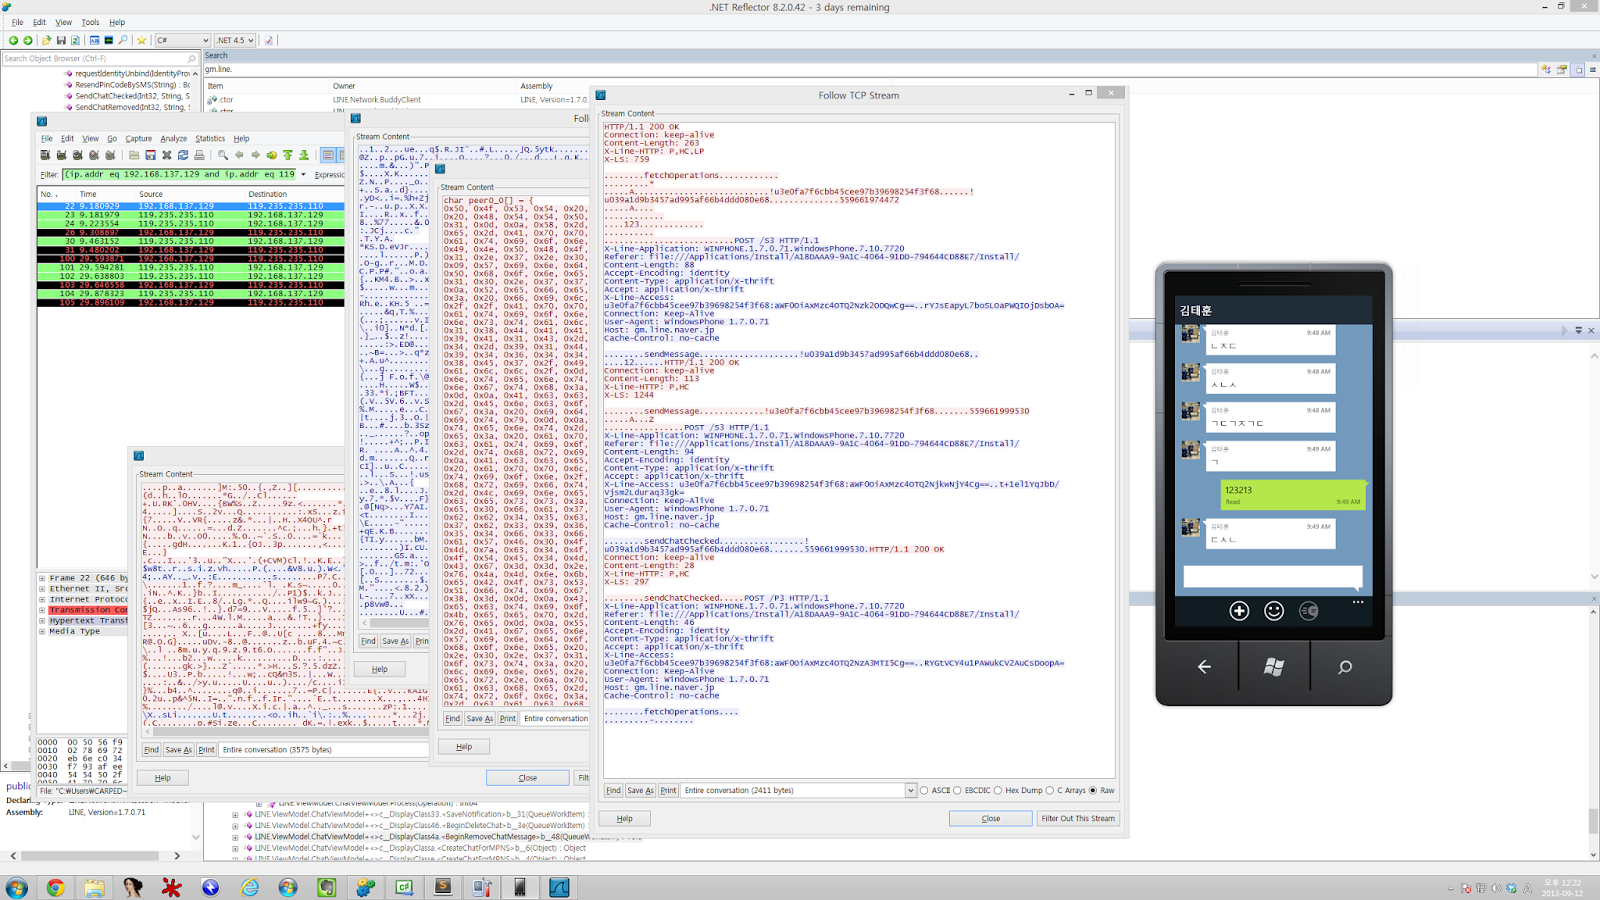This screenshot has height=900, width=1600.
Task: Select the Wireshark restart capture icon
Action: (111, 155)
